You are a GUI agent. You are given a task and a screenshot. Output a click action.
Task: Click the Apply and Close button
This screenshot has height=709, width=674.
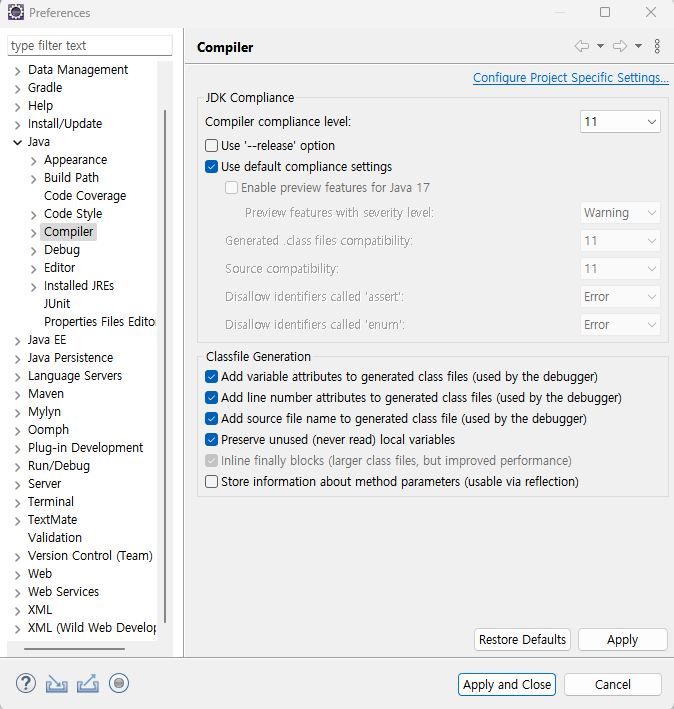[507, 685]
